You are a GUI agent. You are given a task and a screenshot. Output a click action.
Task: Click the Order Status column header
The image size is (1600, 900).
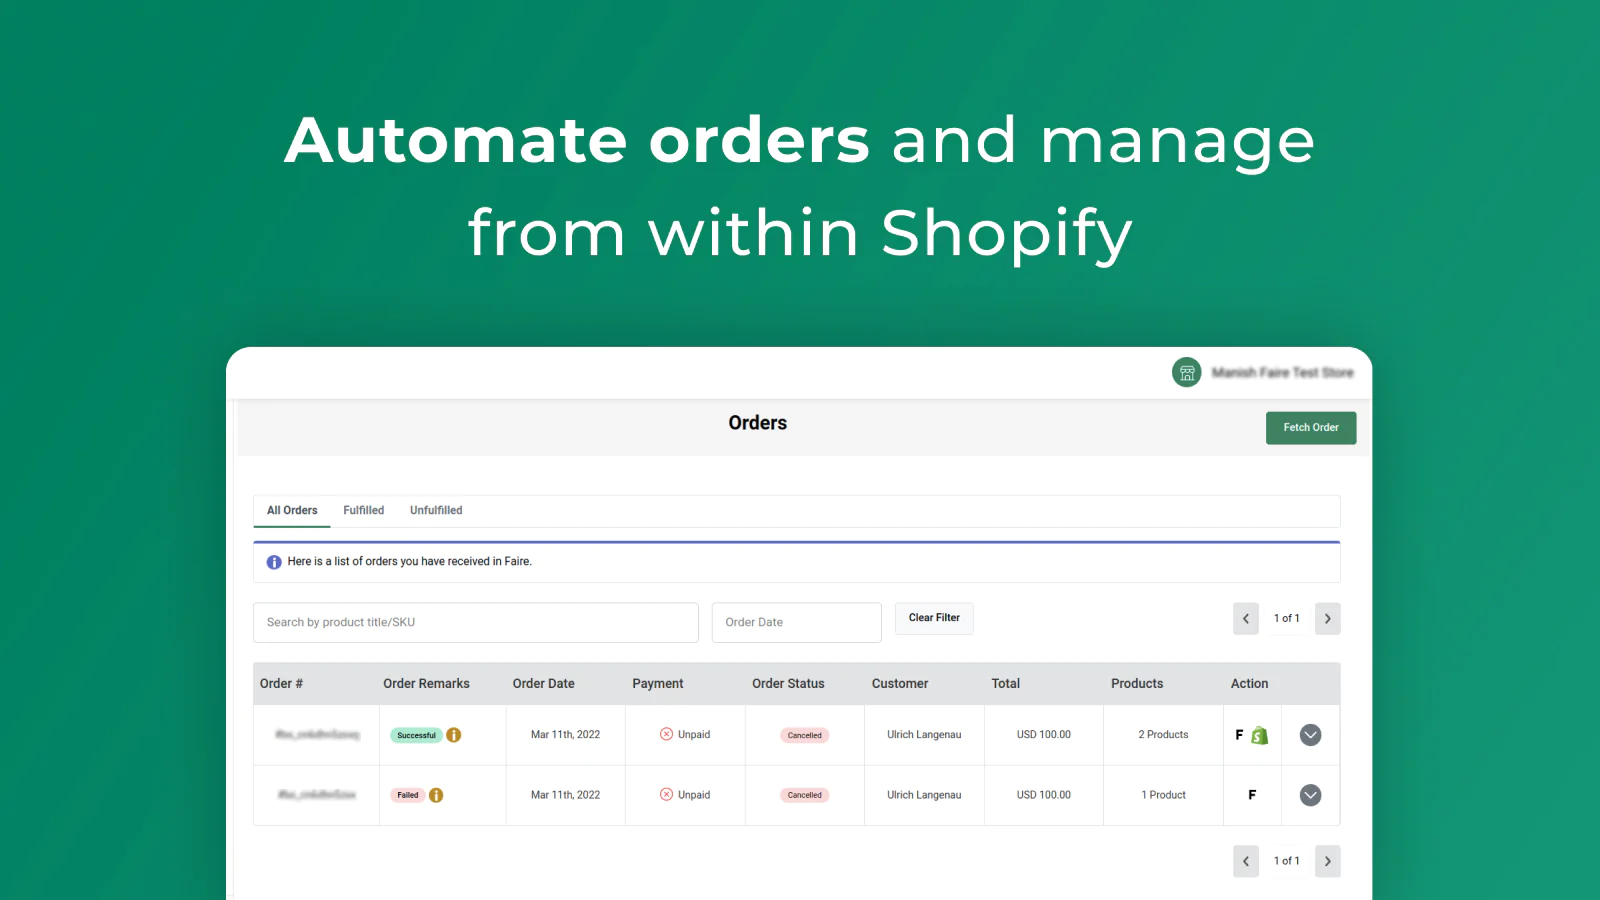(x=788, y=684)
